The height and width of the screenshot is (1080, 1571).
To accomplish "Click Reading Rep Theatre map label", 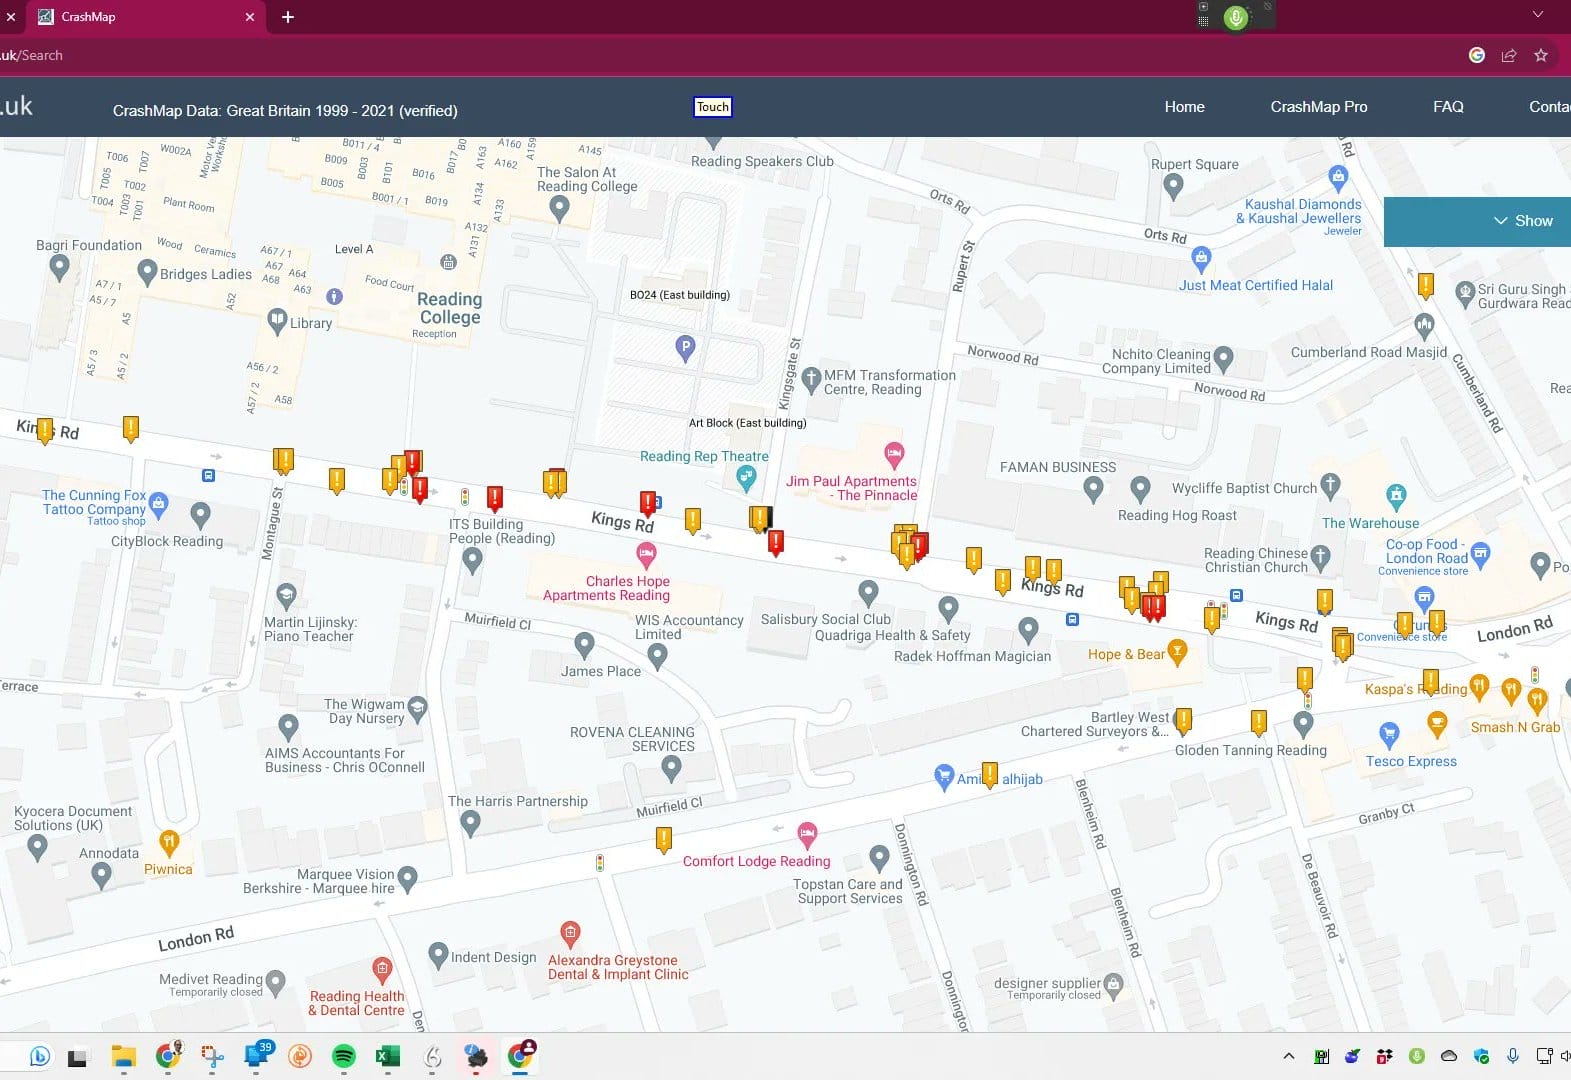I will pos(704,456).
